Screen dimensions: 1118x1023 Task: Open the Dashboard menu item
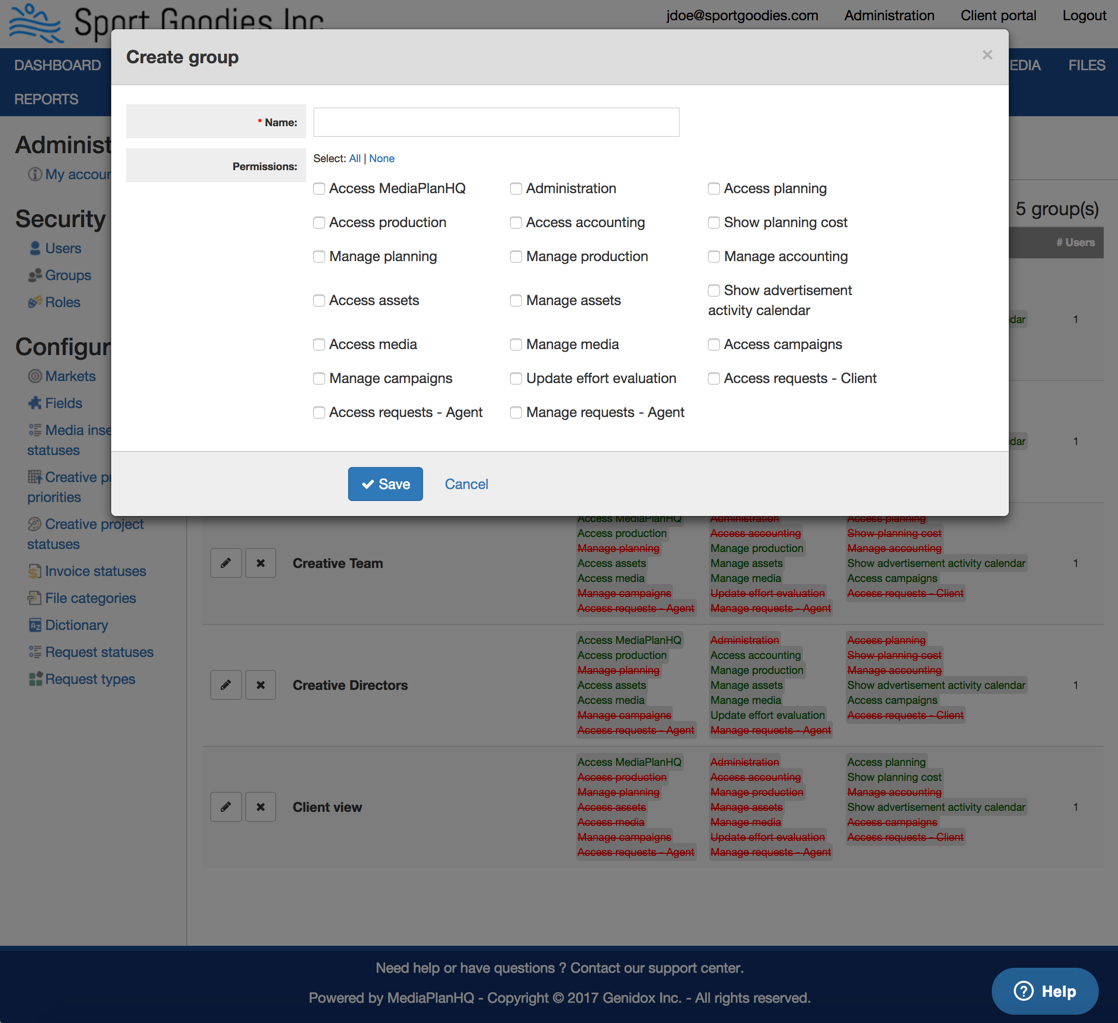point(57,65)
